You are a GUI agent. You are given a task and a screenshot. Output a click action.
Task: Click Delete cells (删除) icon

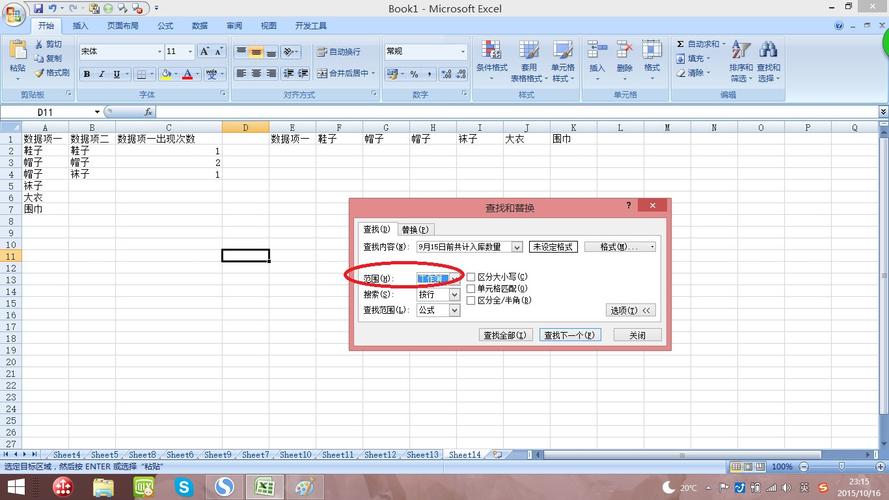pos(624,50)
